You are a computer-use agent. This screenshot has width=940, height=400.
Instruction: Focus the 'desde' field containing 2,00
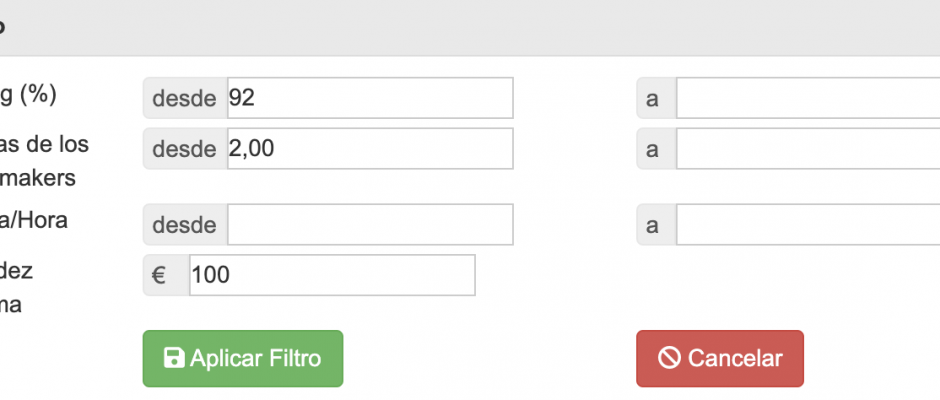coord(370,148)
